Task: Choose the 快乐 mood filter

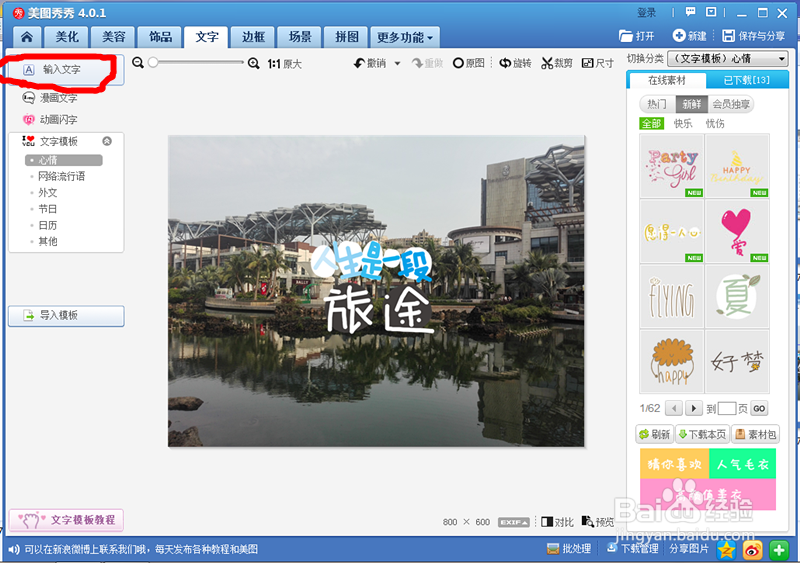Action: tap(683, 124)
